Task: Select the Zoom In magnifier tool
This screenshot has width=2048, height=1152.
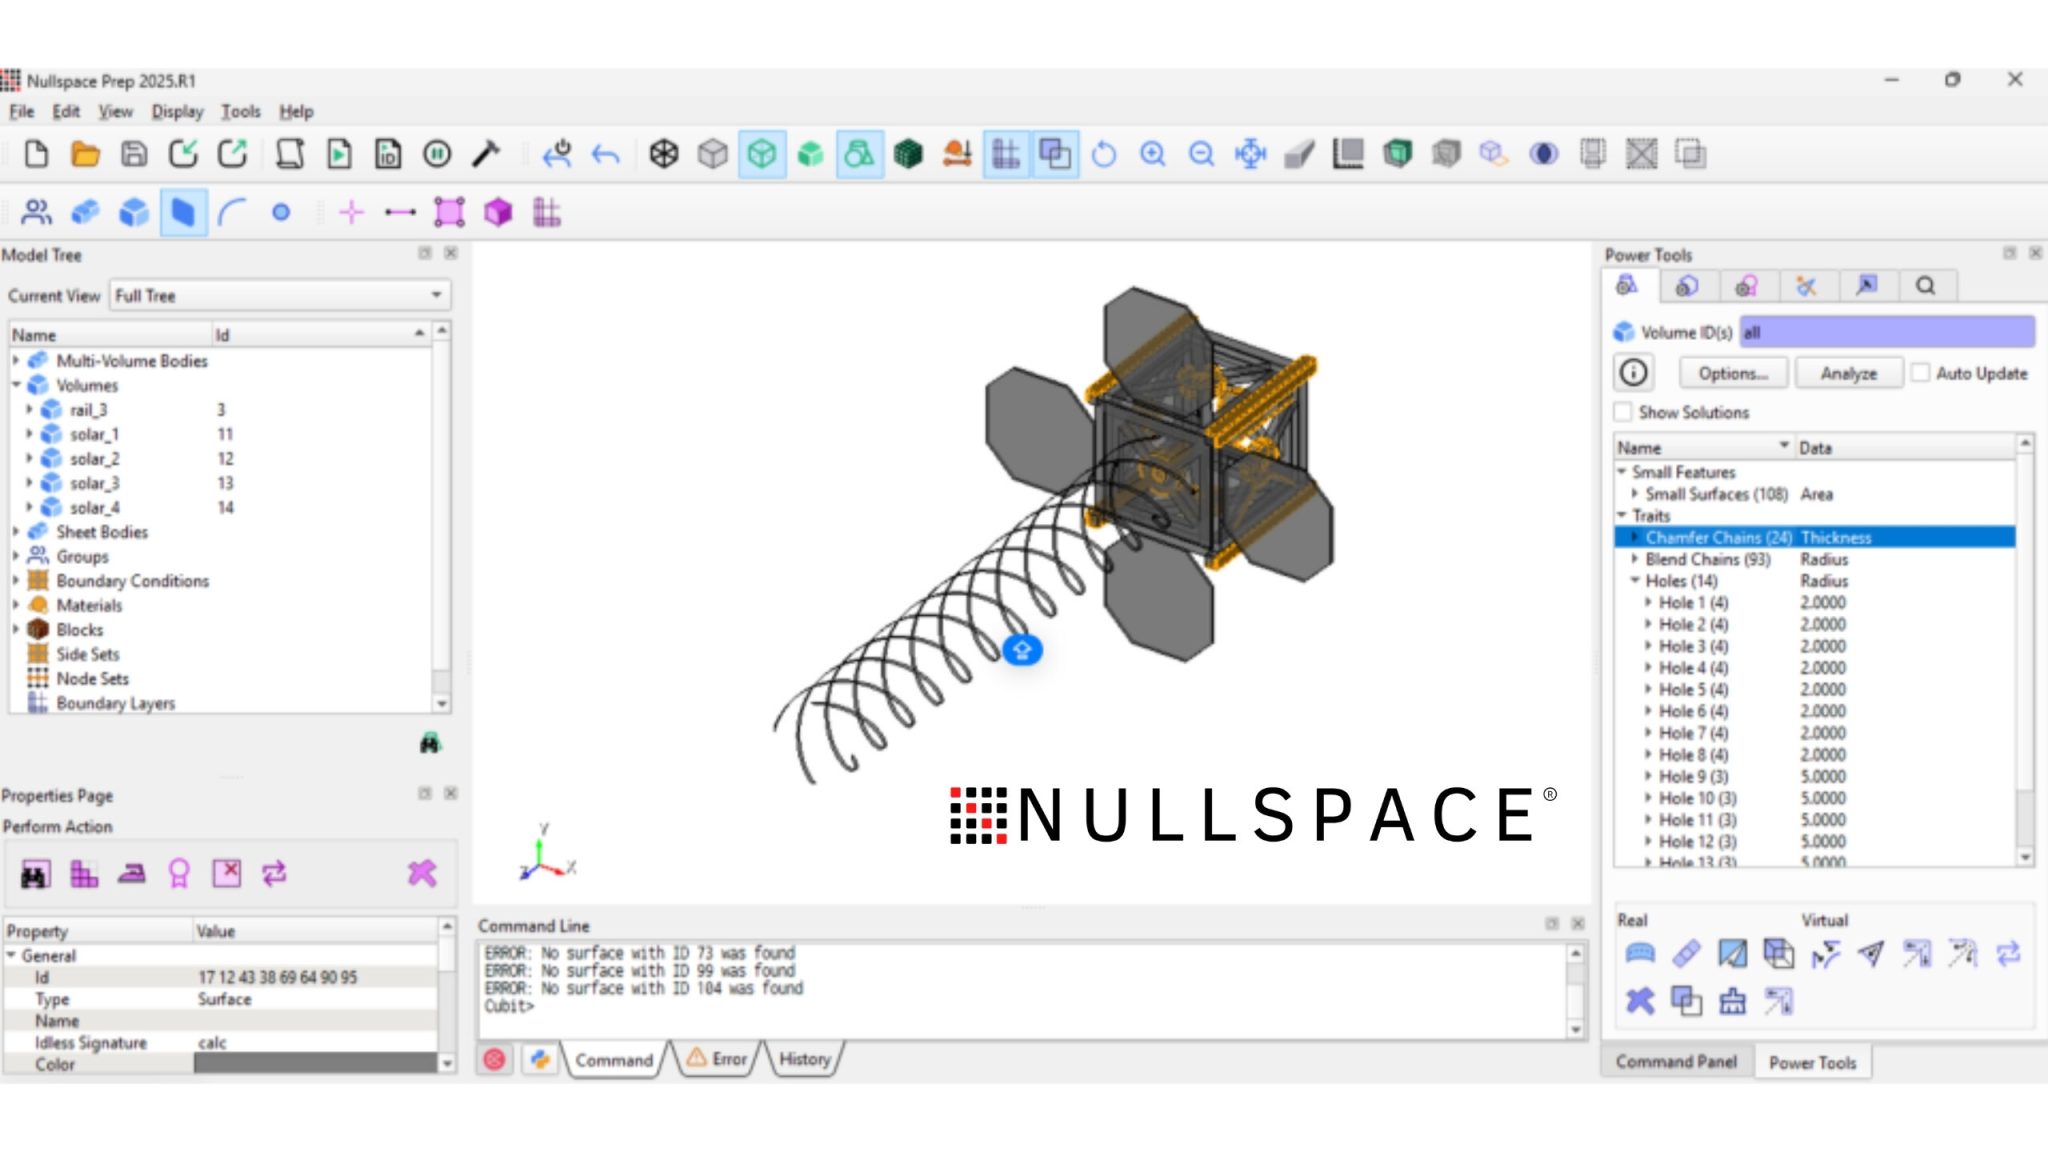Action: click(1154, 153)
